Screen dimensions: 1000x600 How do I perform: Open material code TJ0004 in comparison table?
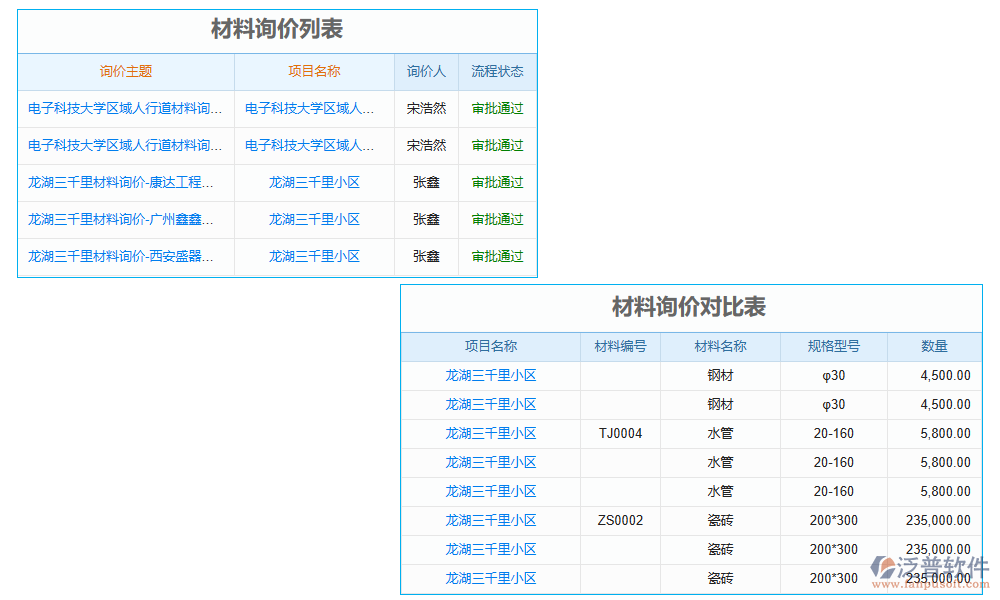point(620,433)
